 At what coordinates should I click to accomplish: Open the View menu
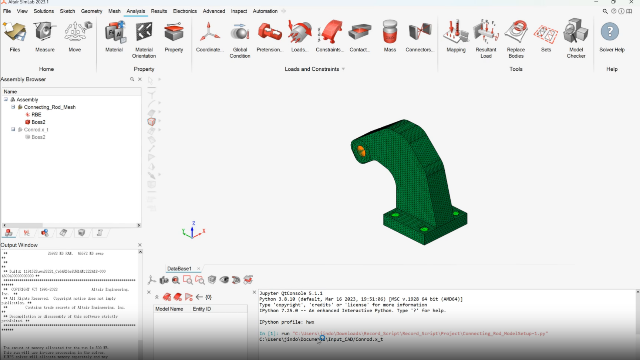click(x=22, y=11)
